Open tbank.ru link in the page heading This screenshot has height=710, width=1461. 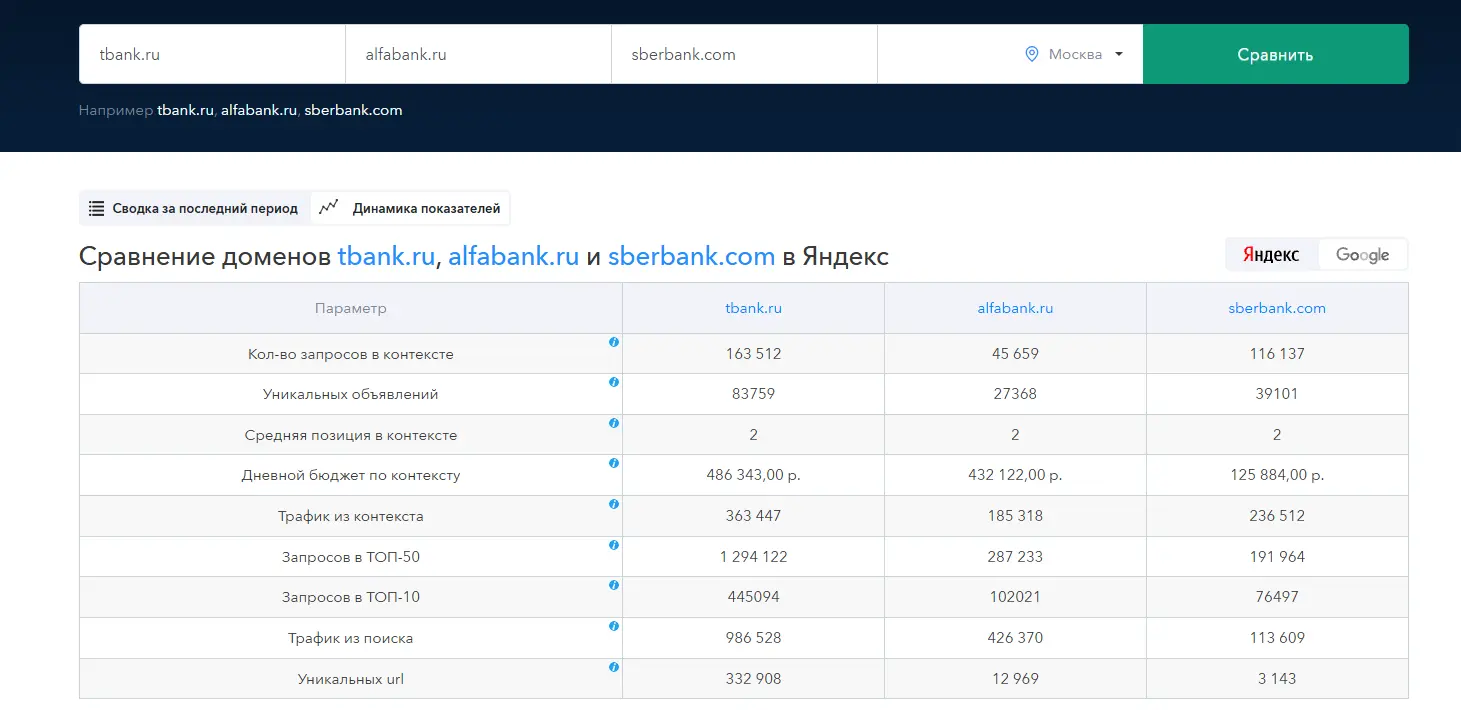(386, 256)
